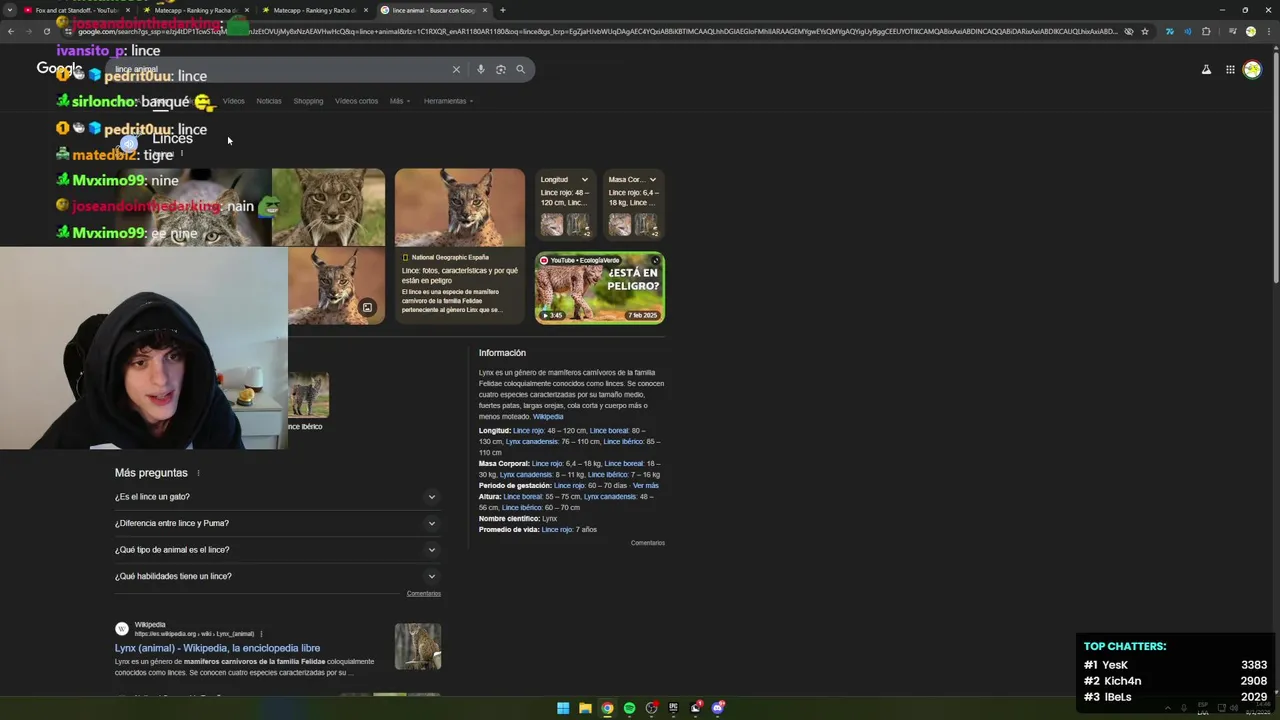The width and height of the screenshot is (1280, 720).
Task: Click the Chrome extensions icon
Action: [1206, 31]
